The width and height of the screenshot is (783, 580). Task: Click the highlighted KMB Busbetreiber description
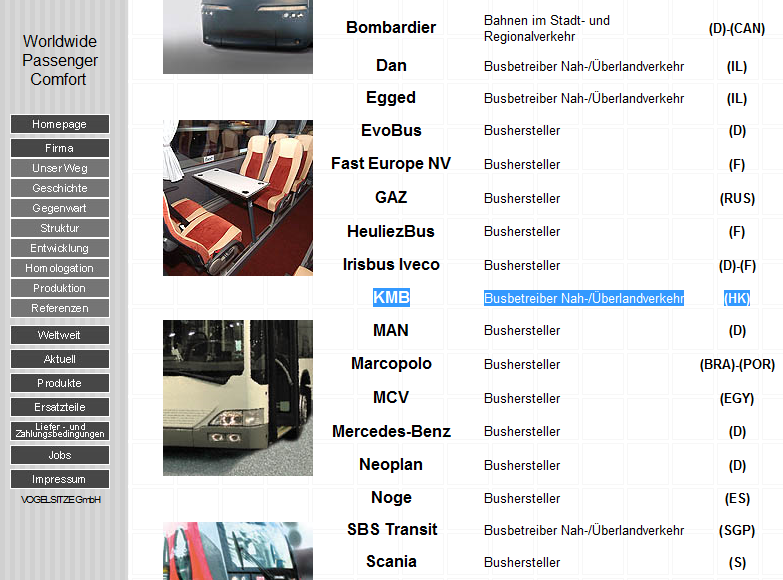(584, 298)
